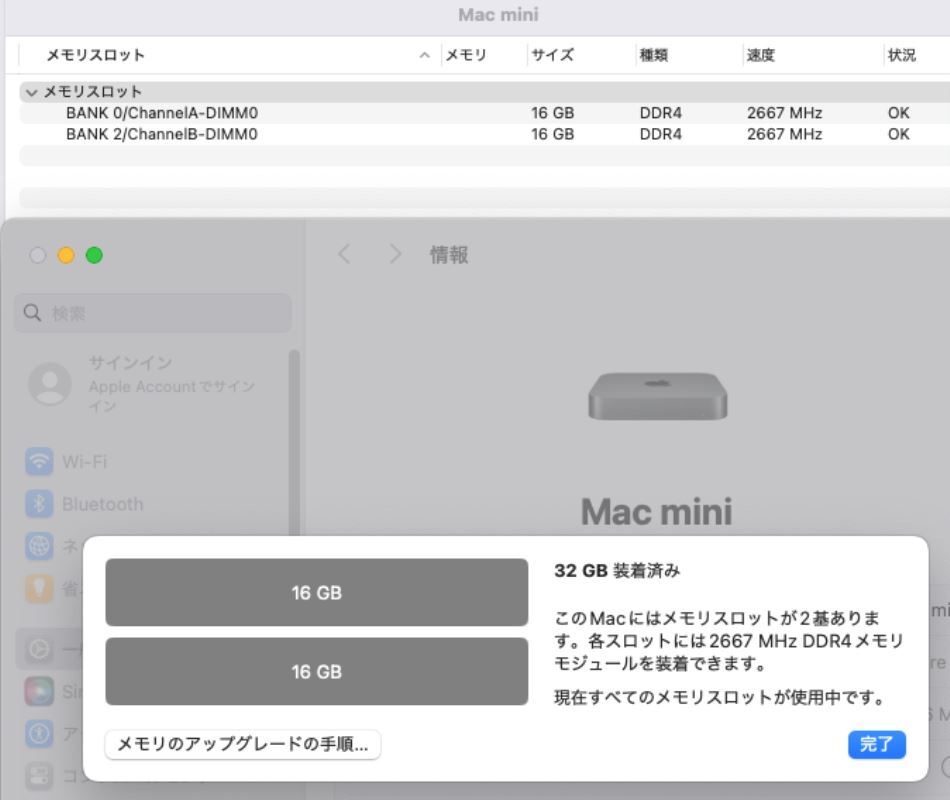This screenshot has height=800, width=950.
Task: Click サインイン Apple Account text
Action: [x=172, y=384]
